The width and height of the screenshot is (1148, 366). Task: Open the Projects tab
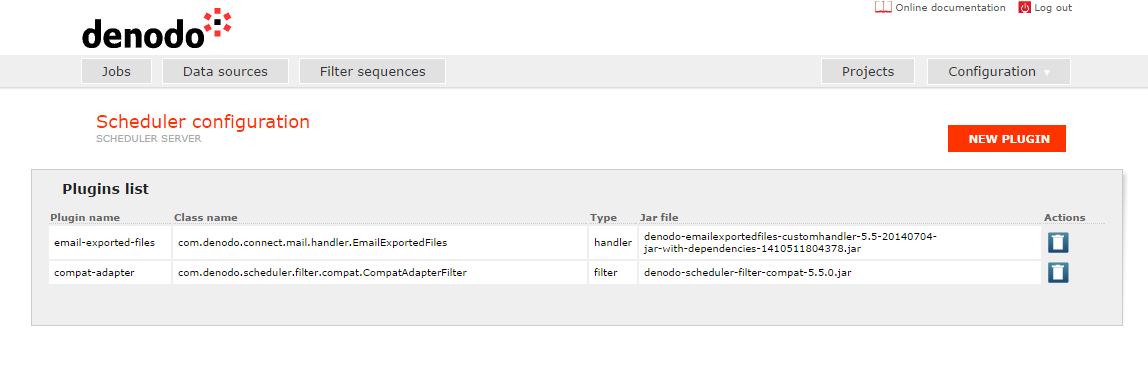(x=868, y=72)
